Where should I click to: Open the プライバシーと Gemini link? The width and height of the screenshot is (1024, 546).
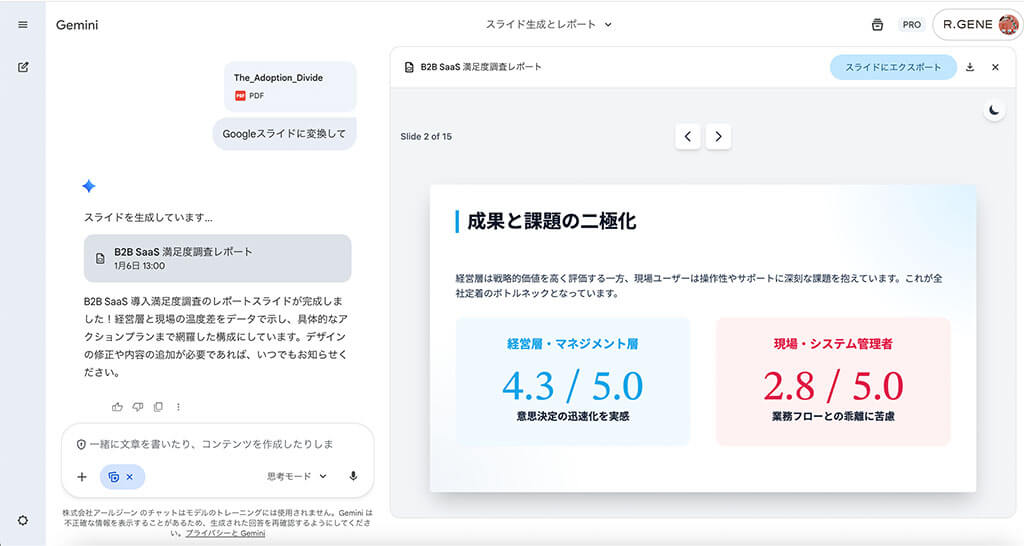tap(225, 533)
